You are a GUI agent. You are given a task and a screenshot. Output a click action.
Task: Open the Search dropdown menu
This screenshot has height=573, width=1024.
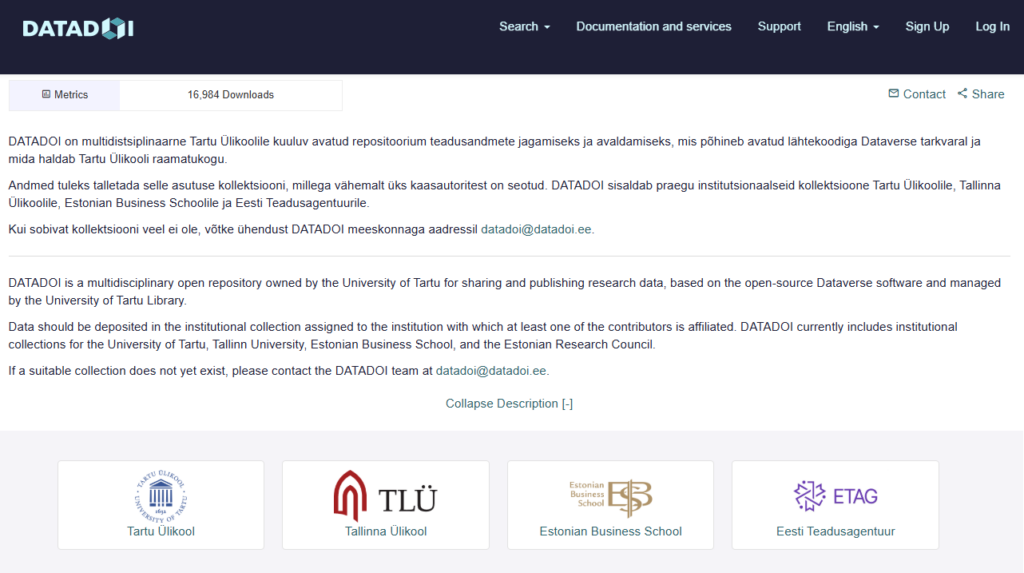[x=524, y=27]
